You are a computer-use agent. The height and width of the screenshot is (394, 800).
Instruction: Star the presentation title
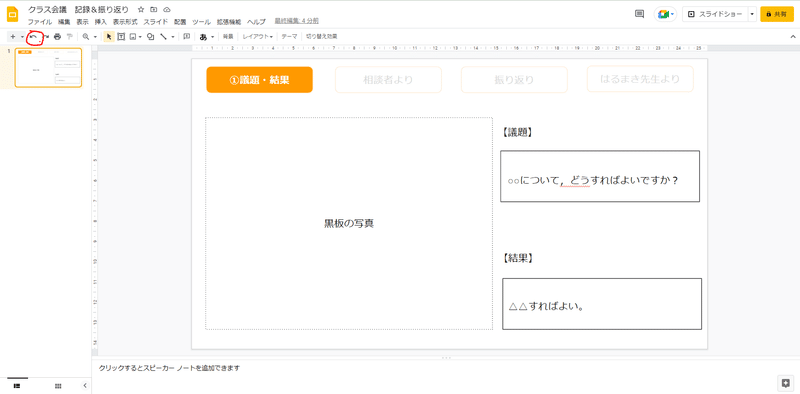(x=141, y=10)
